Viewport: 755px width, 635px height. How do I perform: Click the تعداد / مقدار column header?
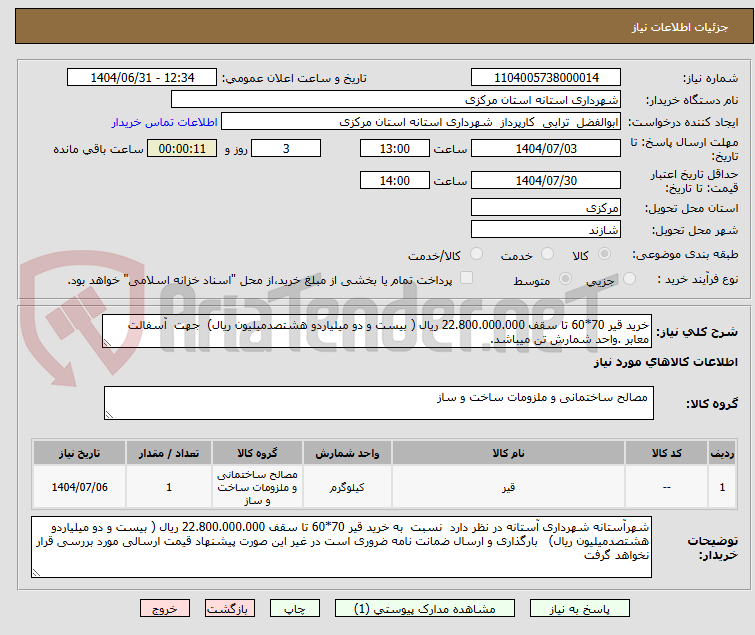169,453
